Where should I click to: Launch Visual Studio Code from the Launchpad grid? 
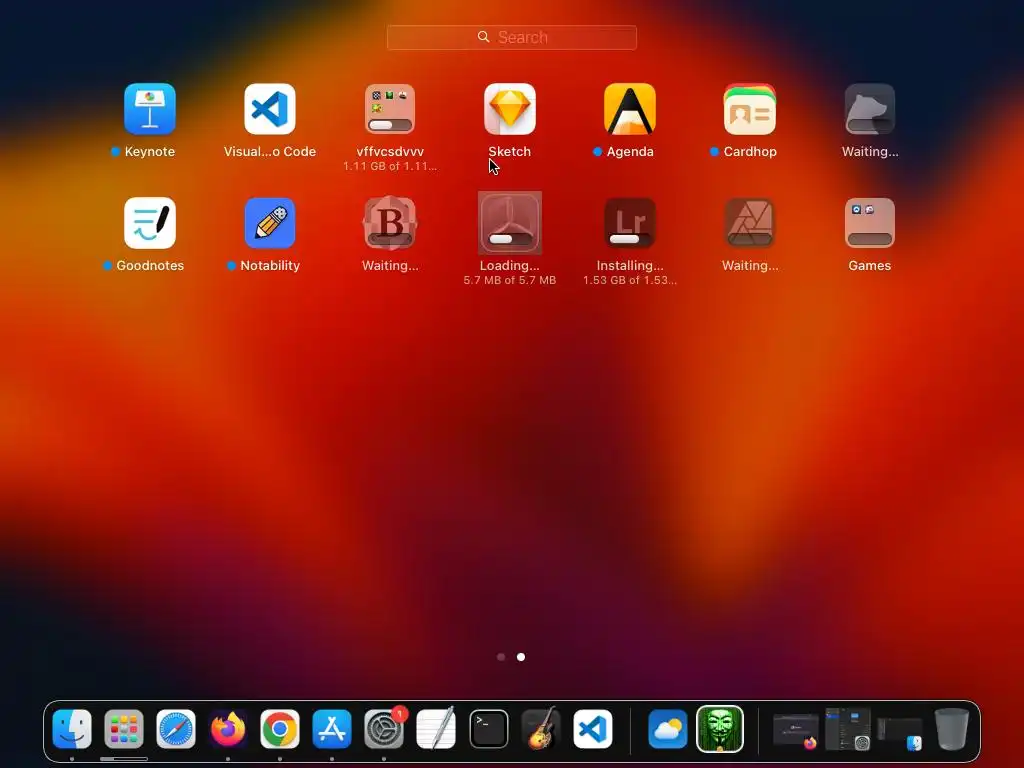270,109
